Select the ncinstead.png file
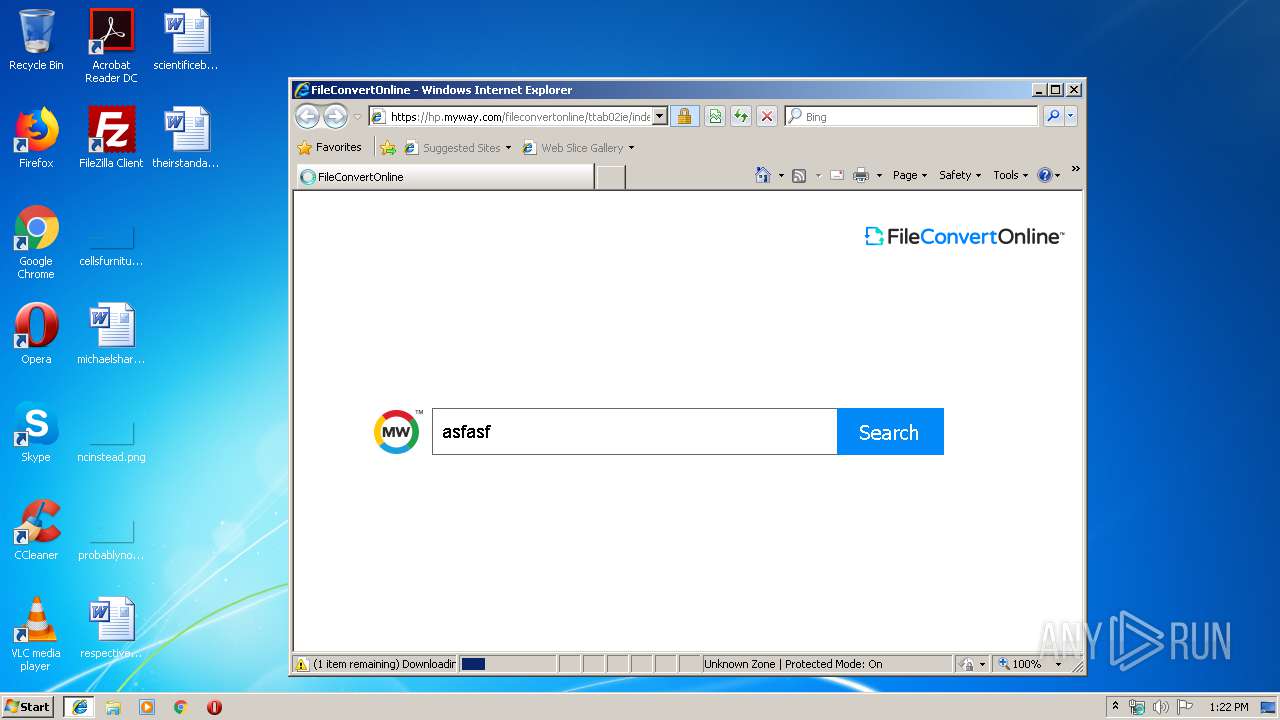The width and height of the screenshot is (1280, 720). click(x=111, y=438)
